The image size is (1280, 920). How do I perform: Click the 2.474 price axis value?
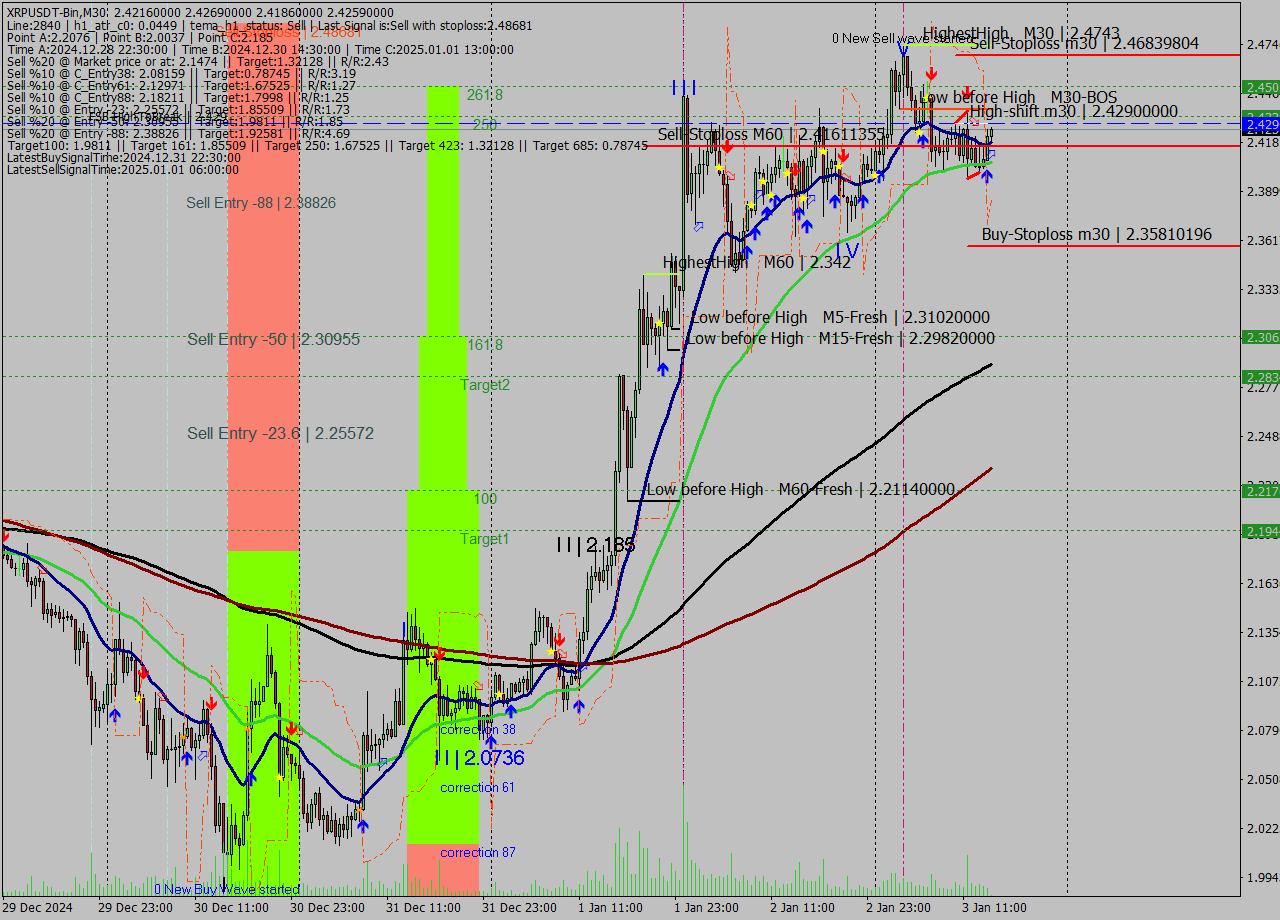coord(1262,45)
